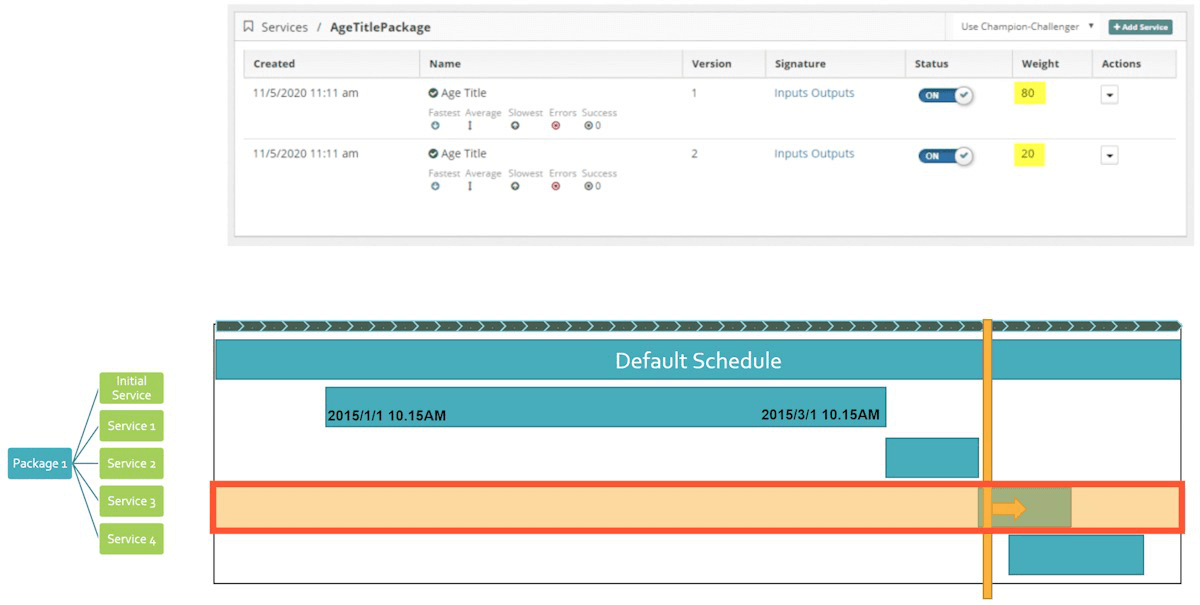Image resolution: width=1200 pixels, height=605 pixels.
Task: Select the Service 4 node
Action: [x=131, y=539]
